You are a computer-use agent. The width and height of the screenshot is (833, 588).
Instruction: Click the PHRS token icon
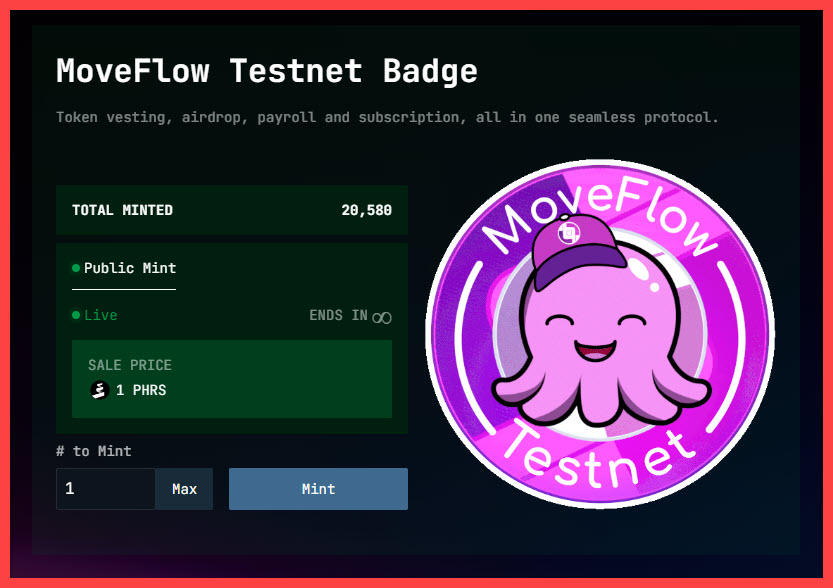(99, 390)
